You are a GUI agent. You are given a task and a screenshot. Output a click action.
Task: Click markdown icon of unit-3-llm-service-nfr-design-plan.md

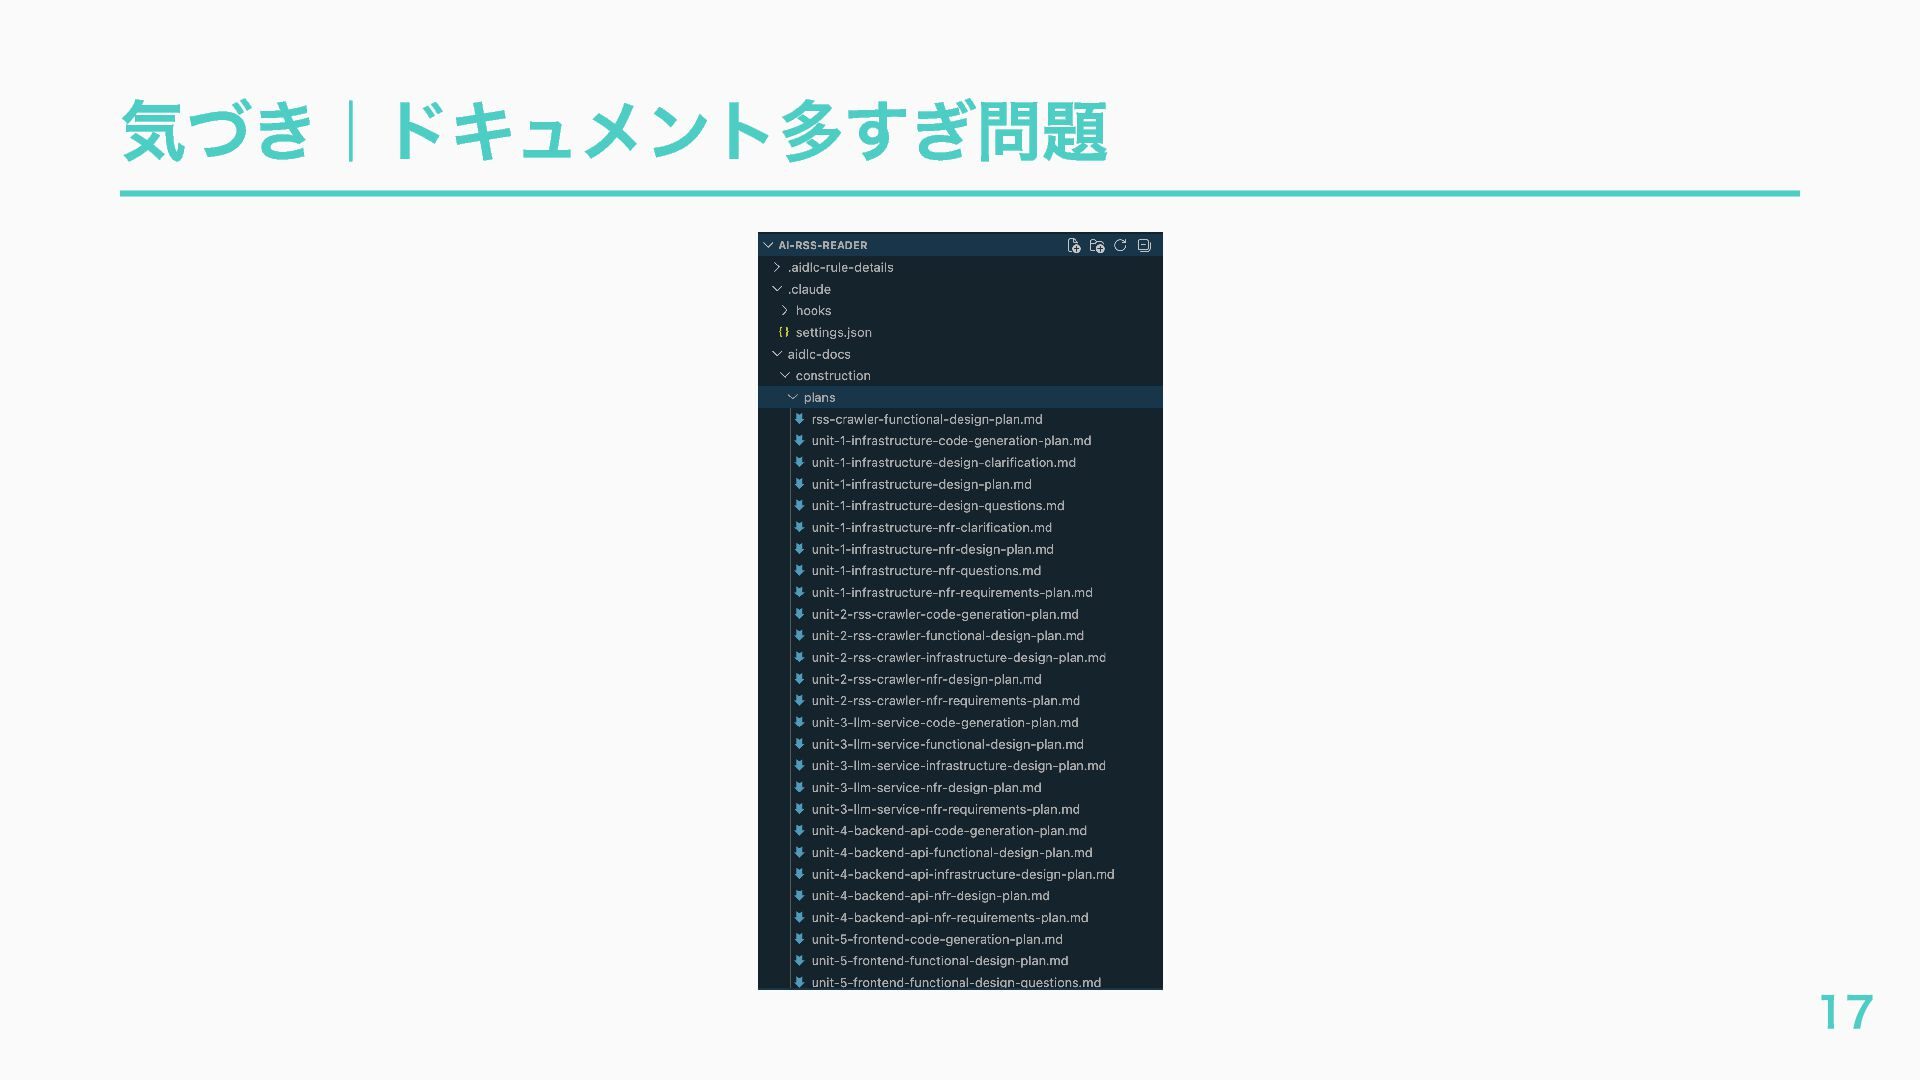pyautogui.click(x=799, y=787)
